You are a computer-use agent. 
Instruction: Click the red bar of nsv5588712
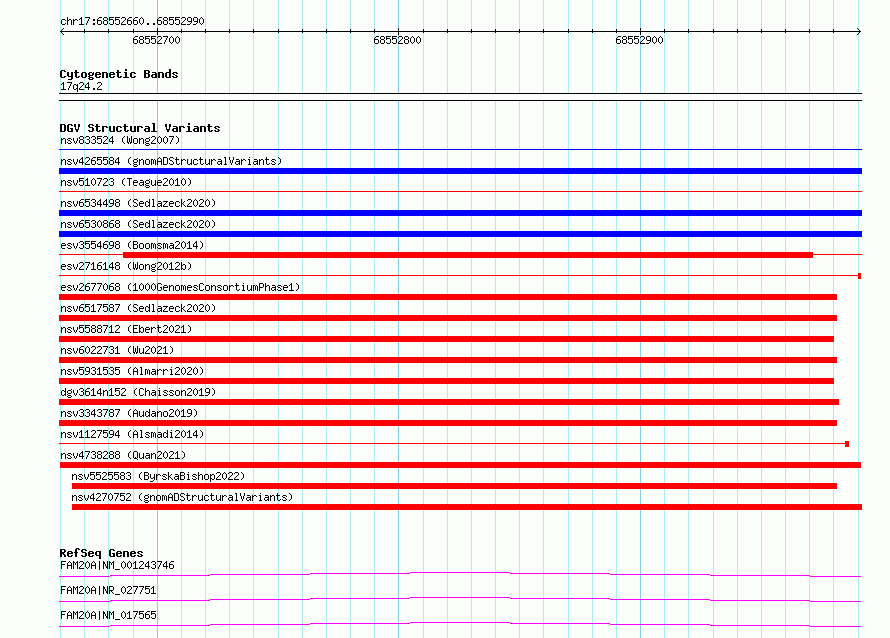click(x=446, y=339)
